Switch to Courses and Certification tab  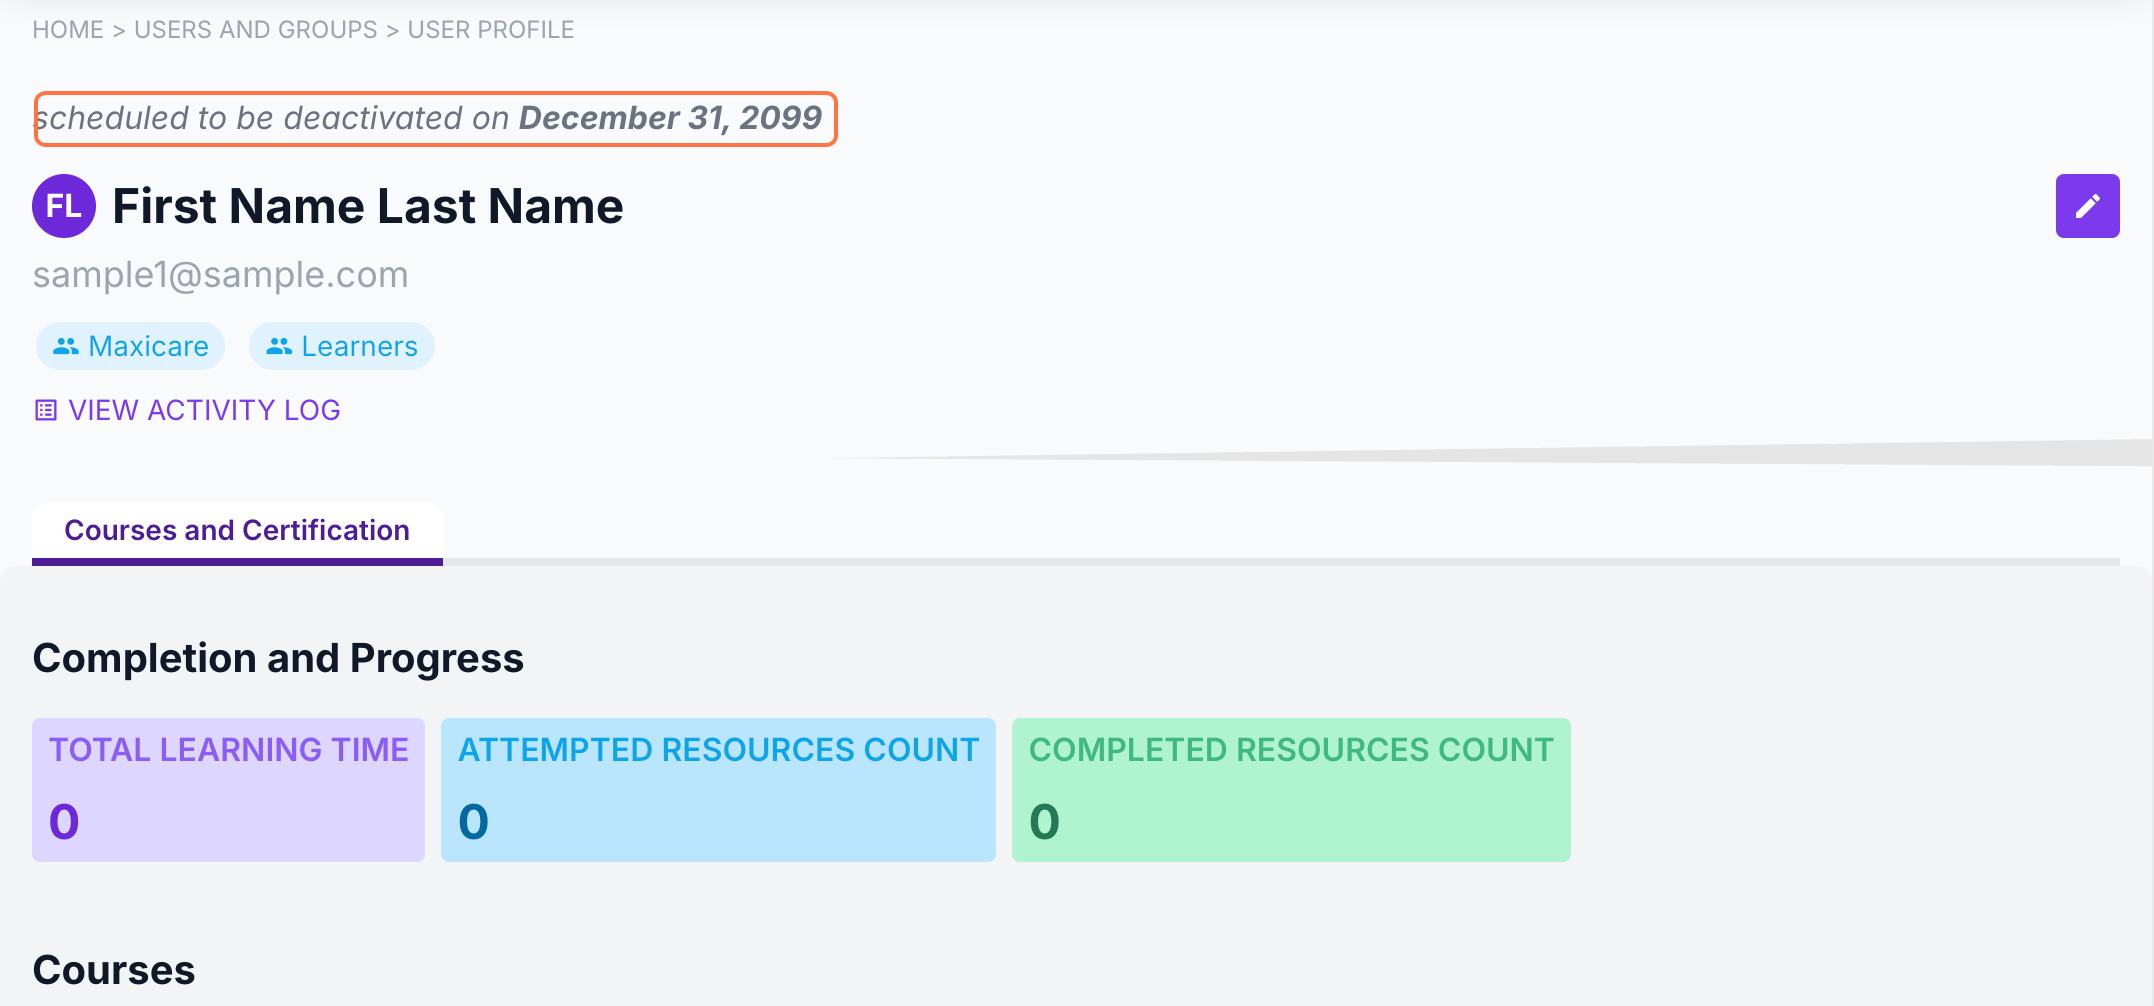(237, 530)
